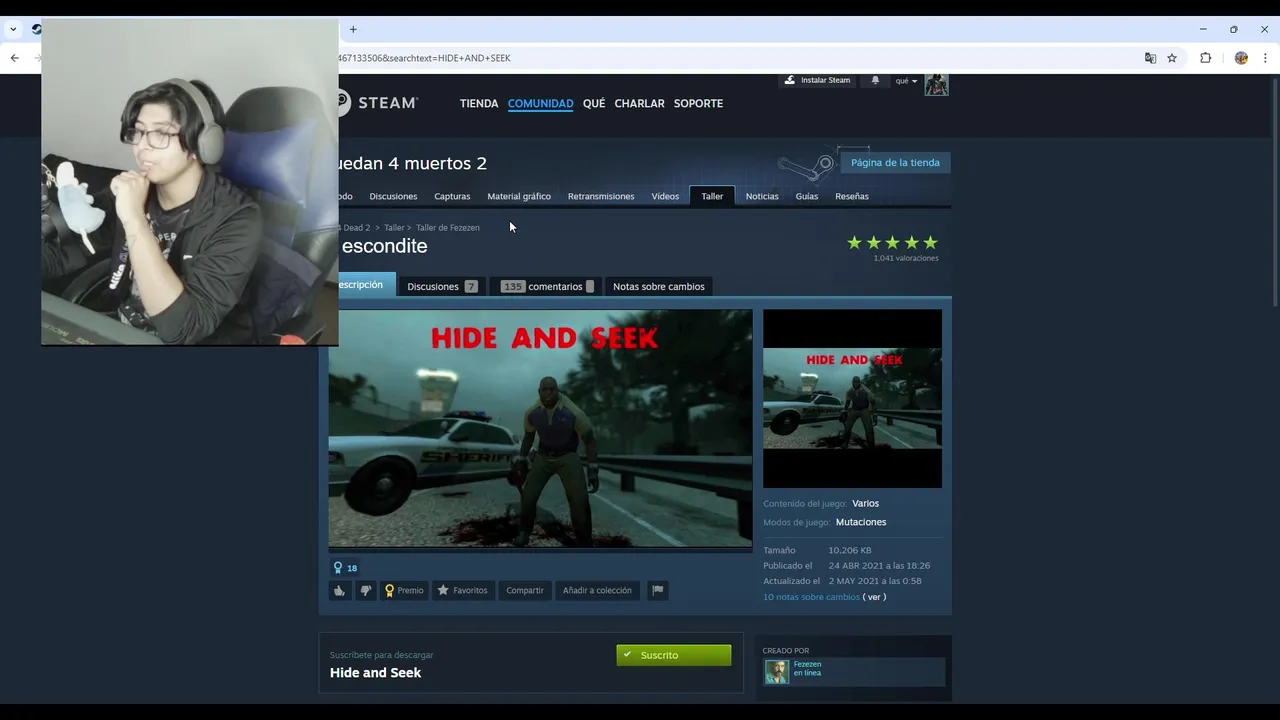Toggle the Suscrito subscription button
1280x720 pixels.
point(674,655)
